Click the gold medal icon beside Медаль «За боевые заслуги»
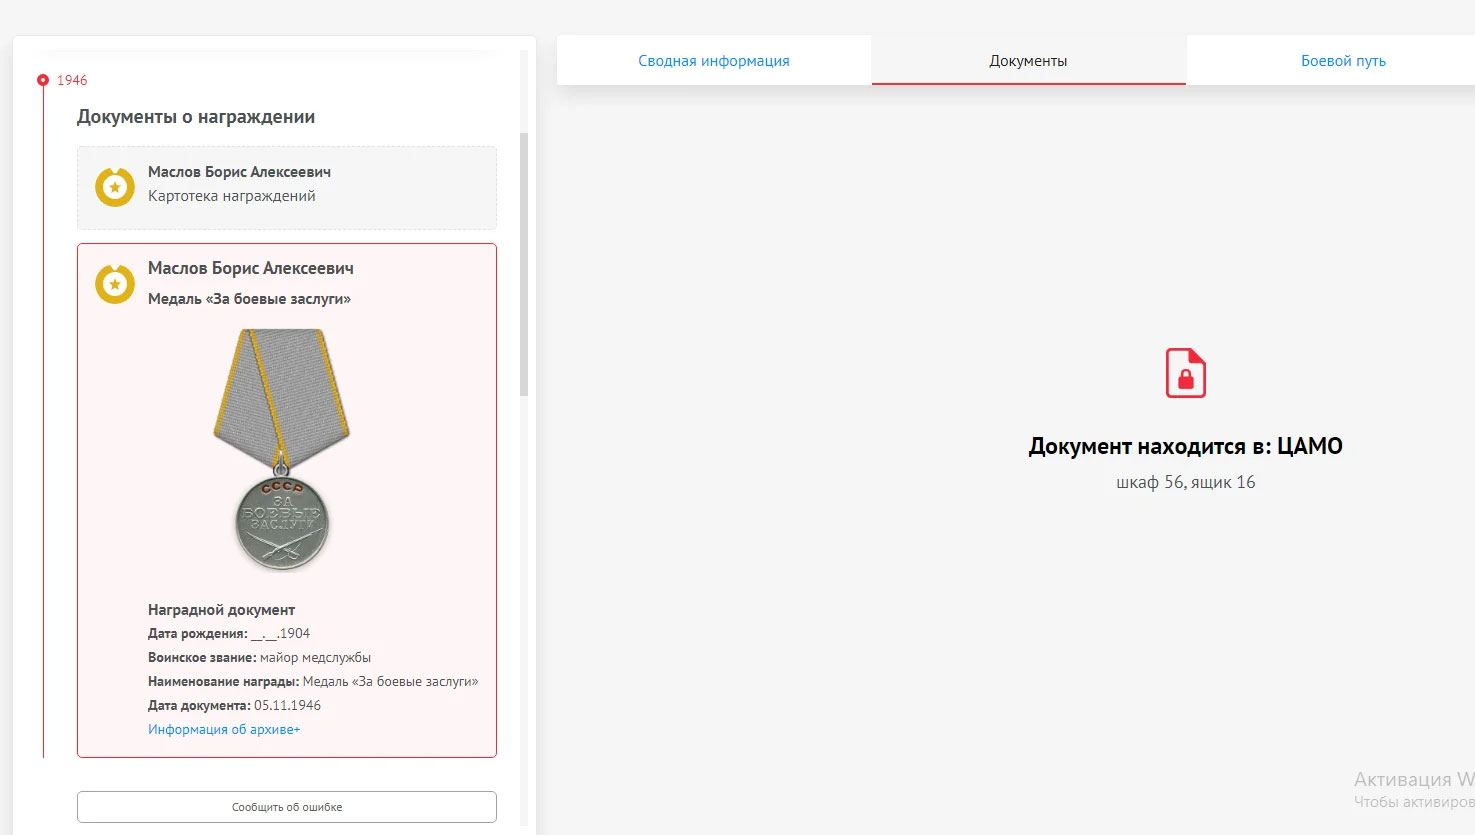 click(115, 284)
